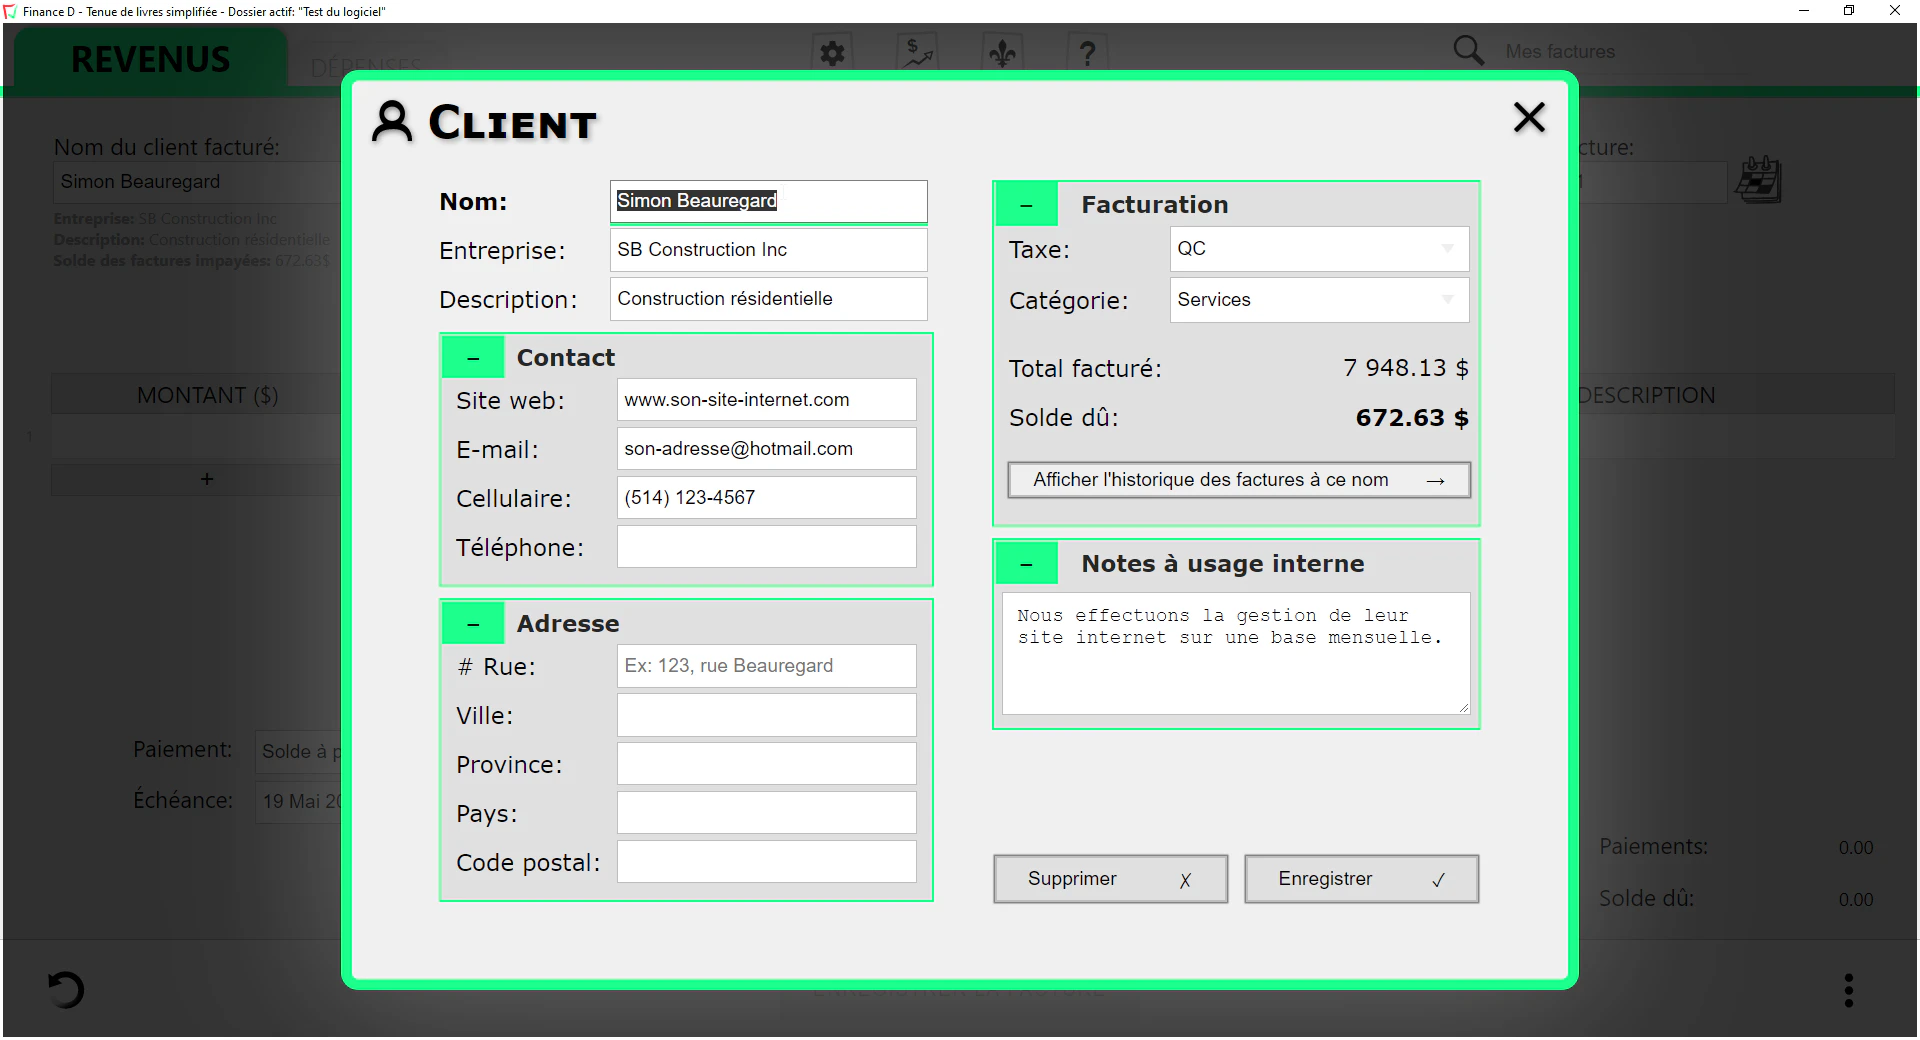
Task: Collapse the Adresse section
Action: coord(472,622)
